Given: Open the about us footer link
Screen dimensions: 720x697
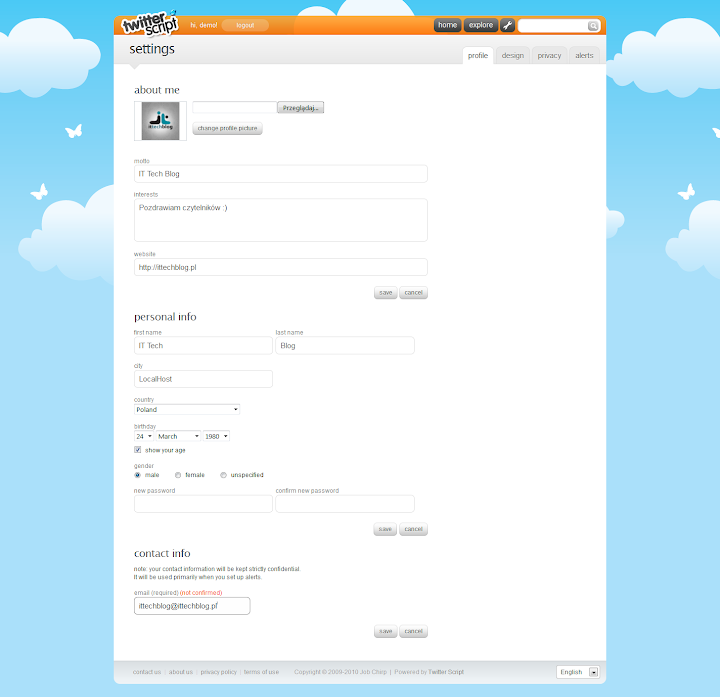Looking at the screenshot, I should 181,672.
